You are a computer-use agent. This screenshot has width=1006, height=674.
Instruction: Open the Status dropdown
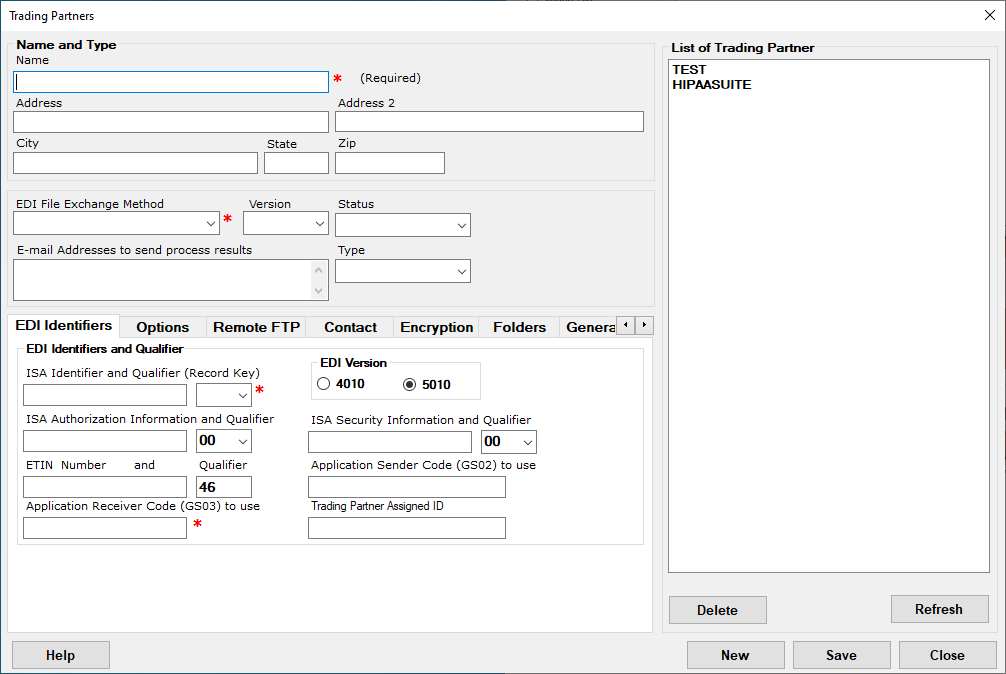[x=403, y=225]
